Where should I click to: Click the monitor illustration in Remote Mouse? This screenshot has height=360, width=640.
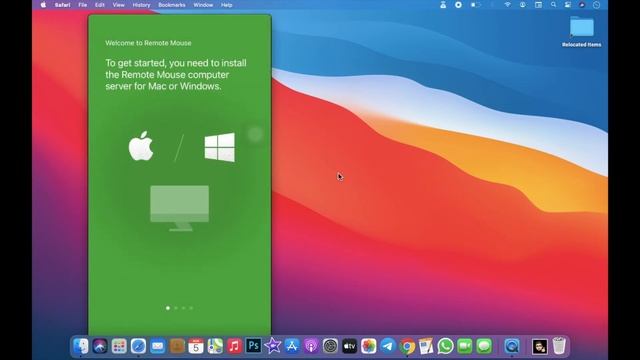click(x=180, y=208)
